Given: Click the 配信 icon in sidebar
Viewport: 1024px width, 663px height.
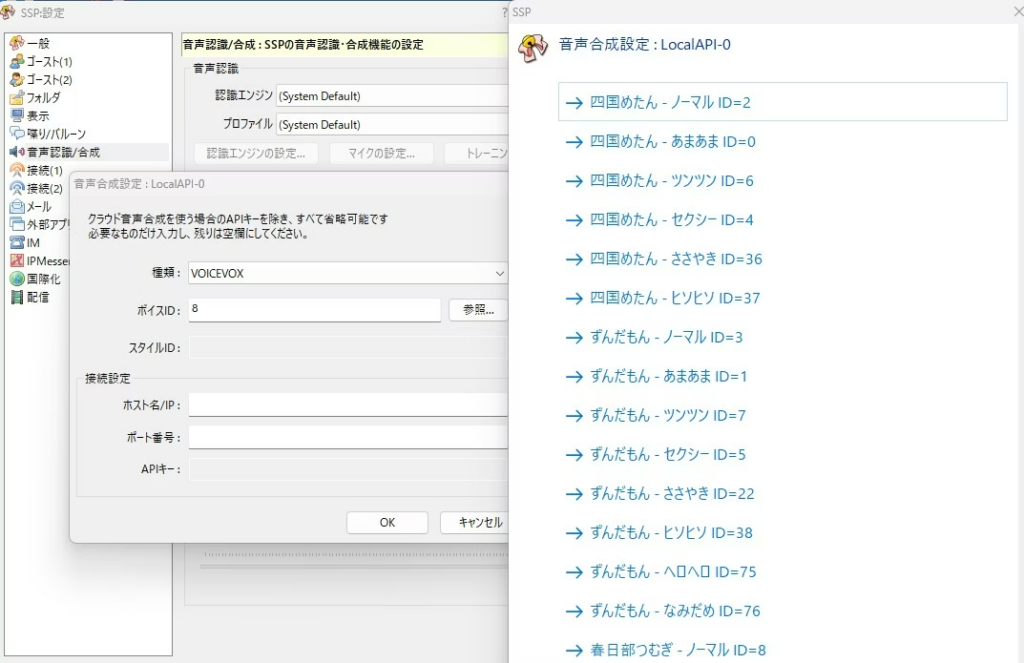Looking at the screenshot, I should (x=16, y=297).
